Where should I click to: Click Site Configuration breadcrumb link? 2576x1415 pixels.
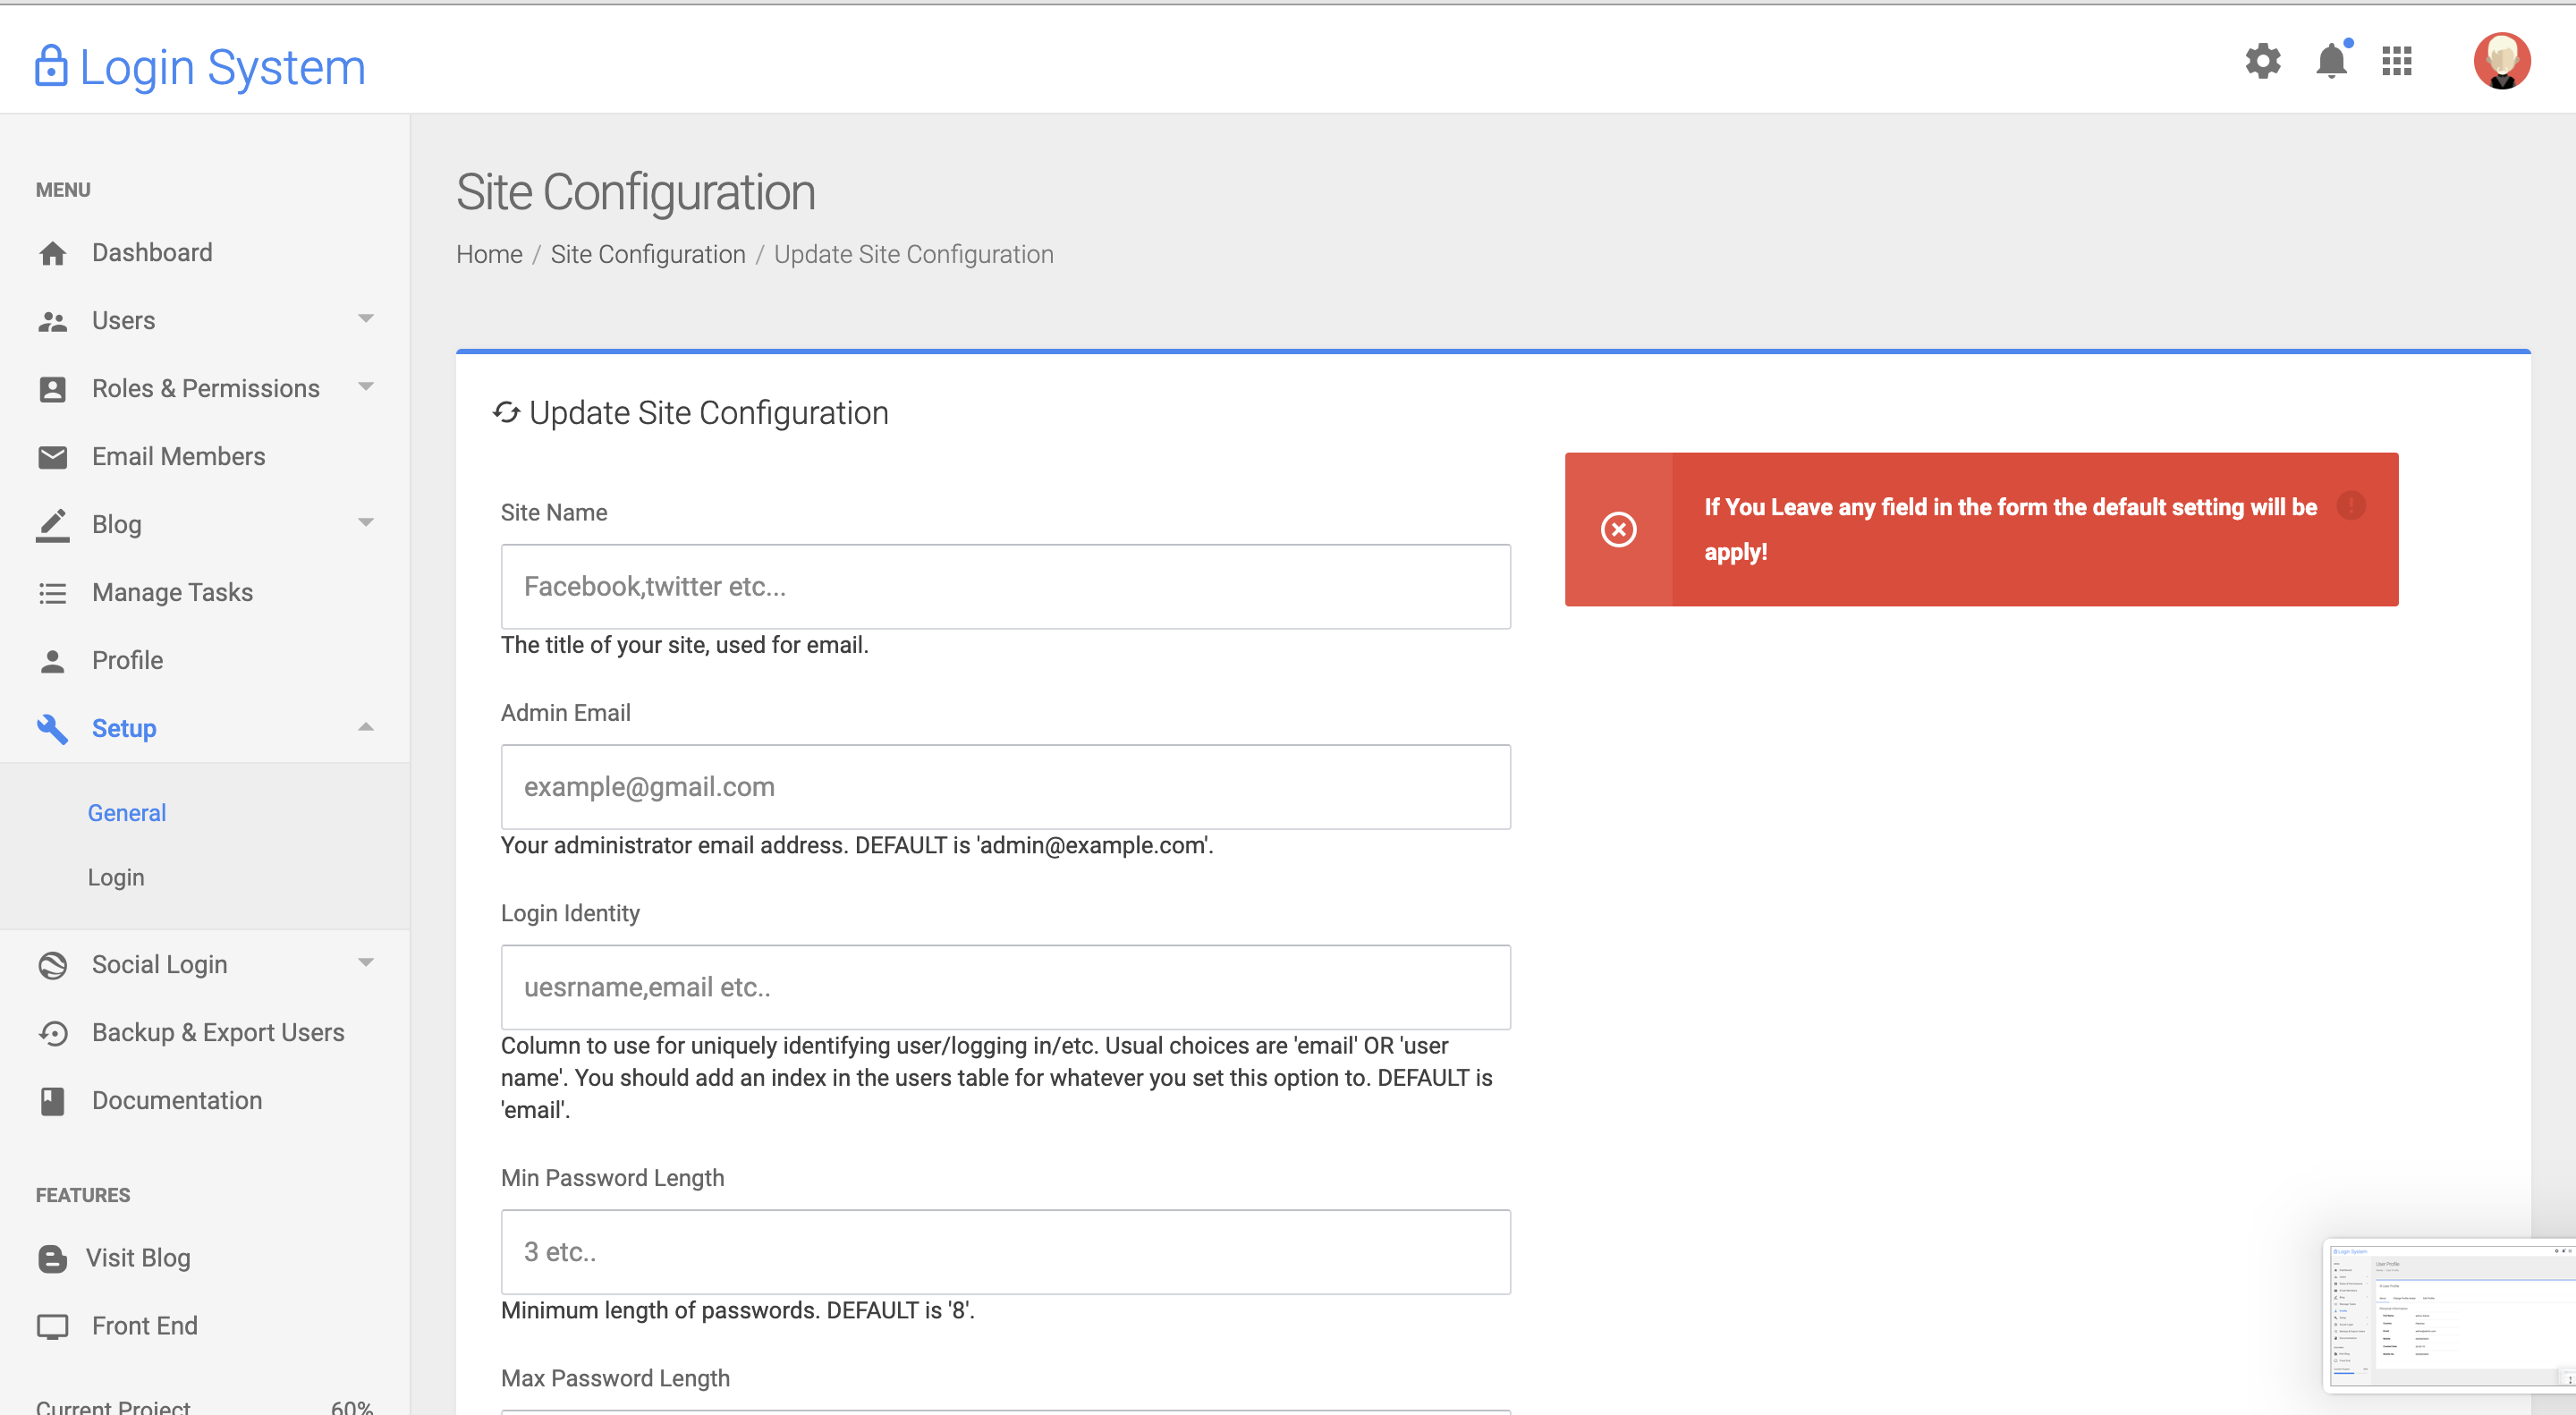coord(648,254)
